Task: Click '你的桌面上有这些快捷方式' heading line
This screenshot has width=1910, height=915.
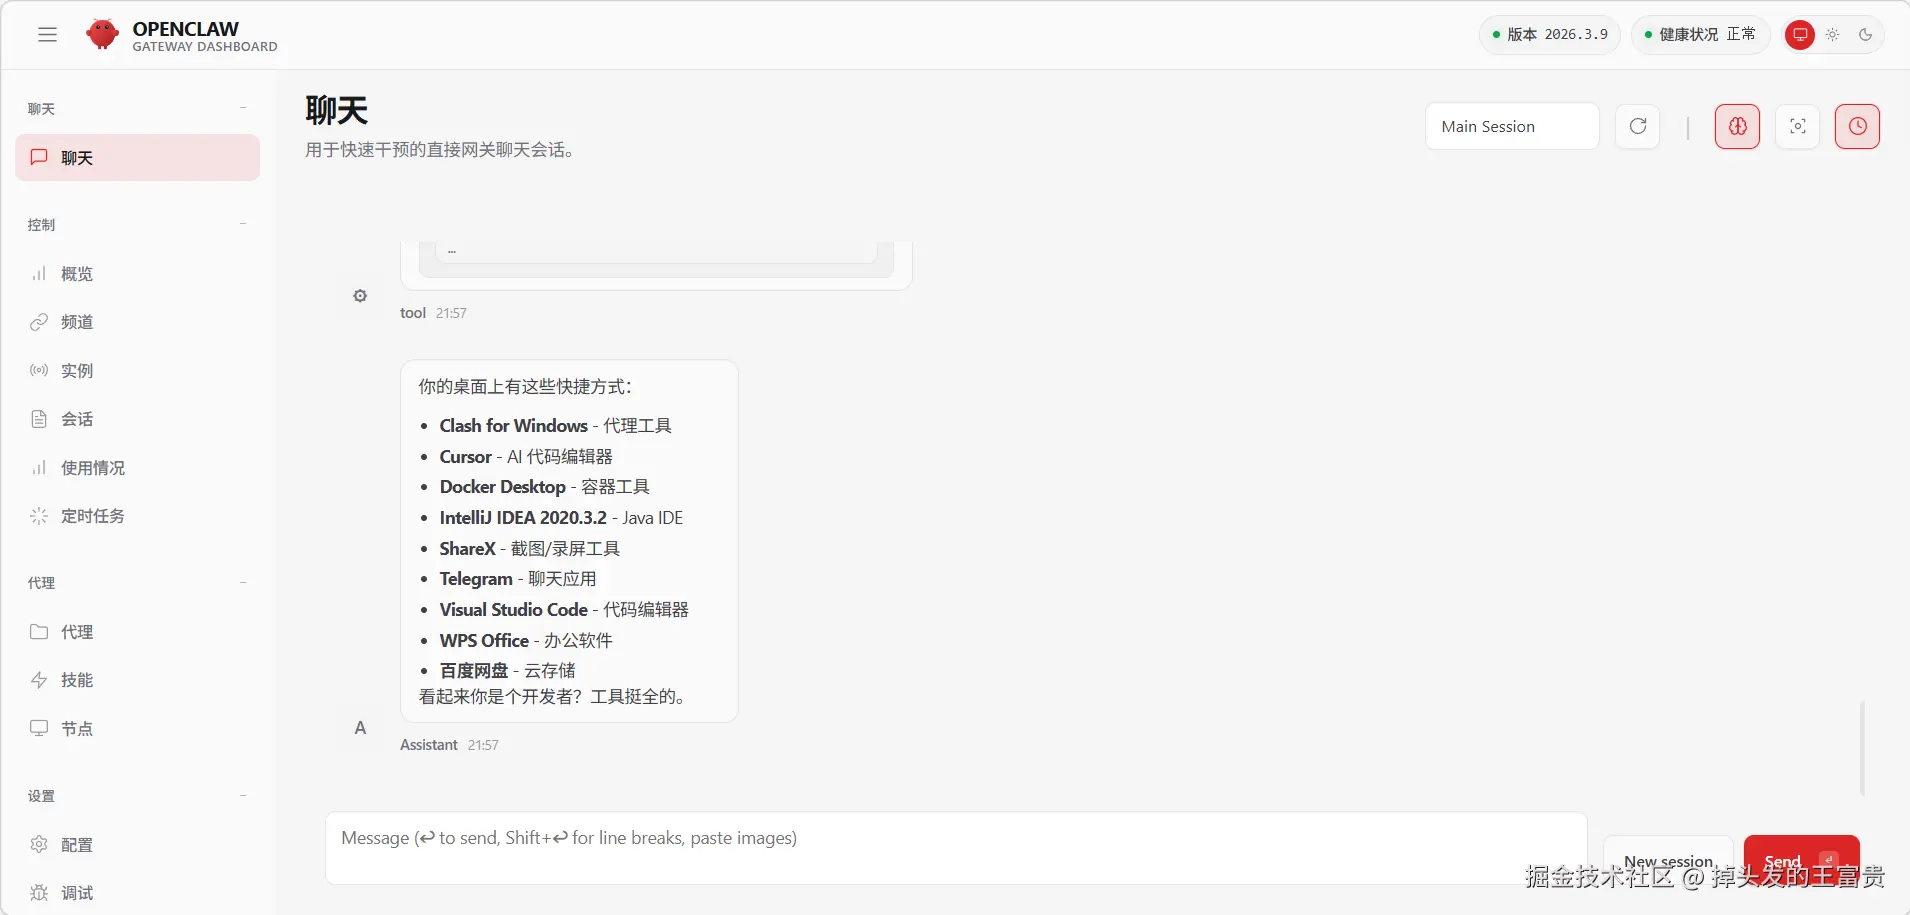Action: point(525,387)
